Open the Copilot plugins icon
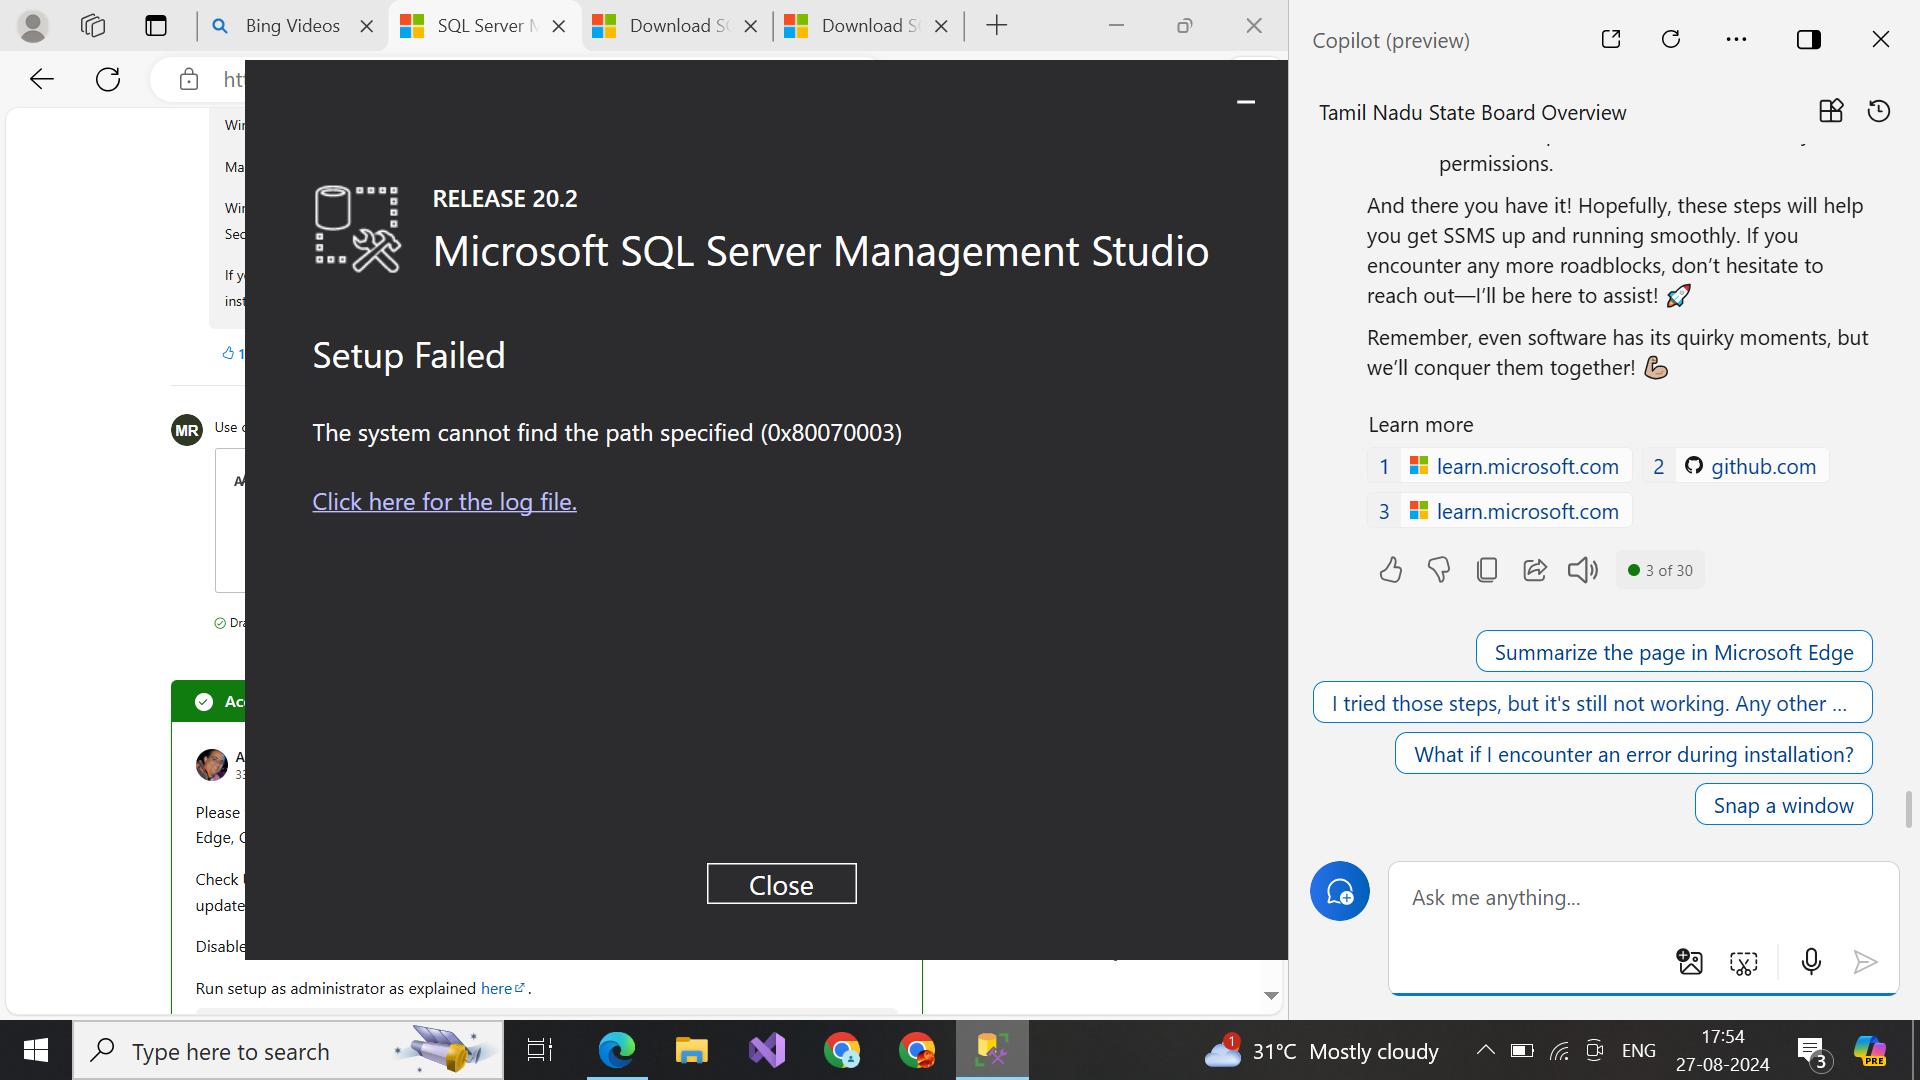Viewport: 1920px width, 1080px height. [1831, 111]
